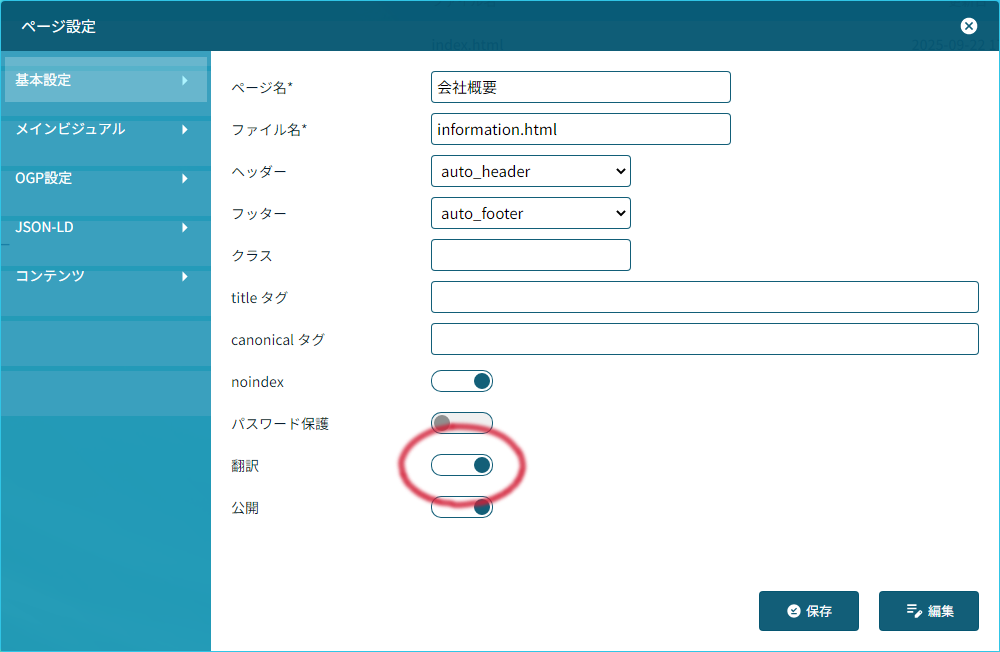Click arrow icon beside OGP設定

click(185, 179)
